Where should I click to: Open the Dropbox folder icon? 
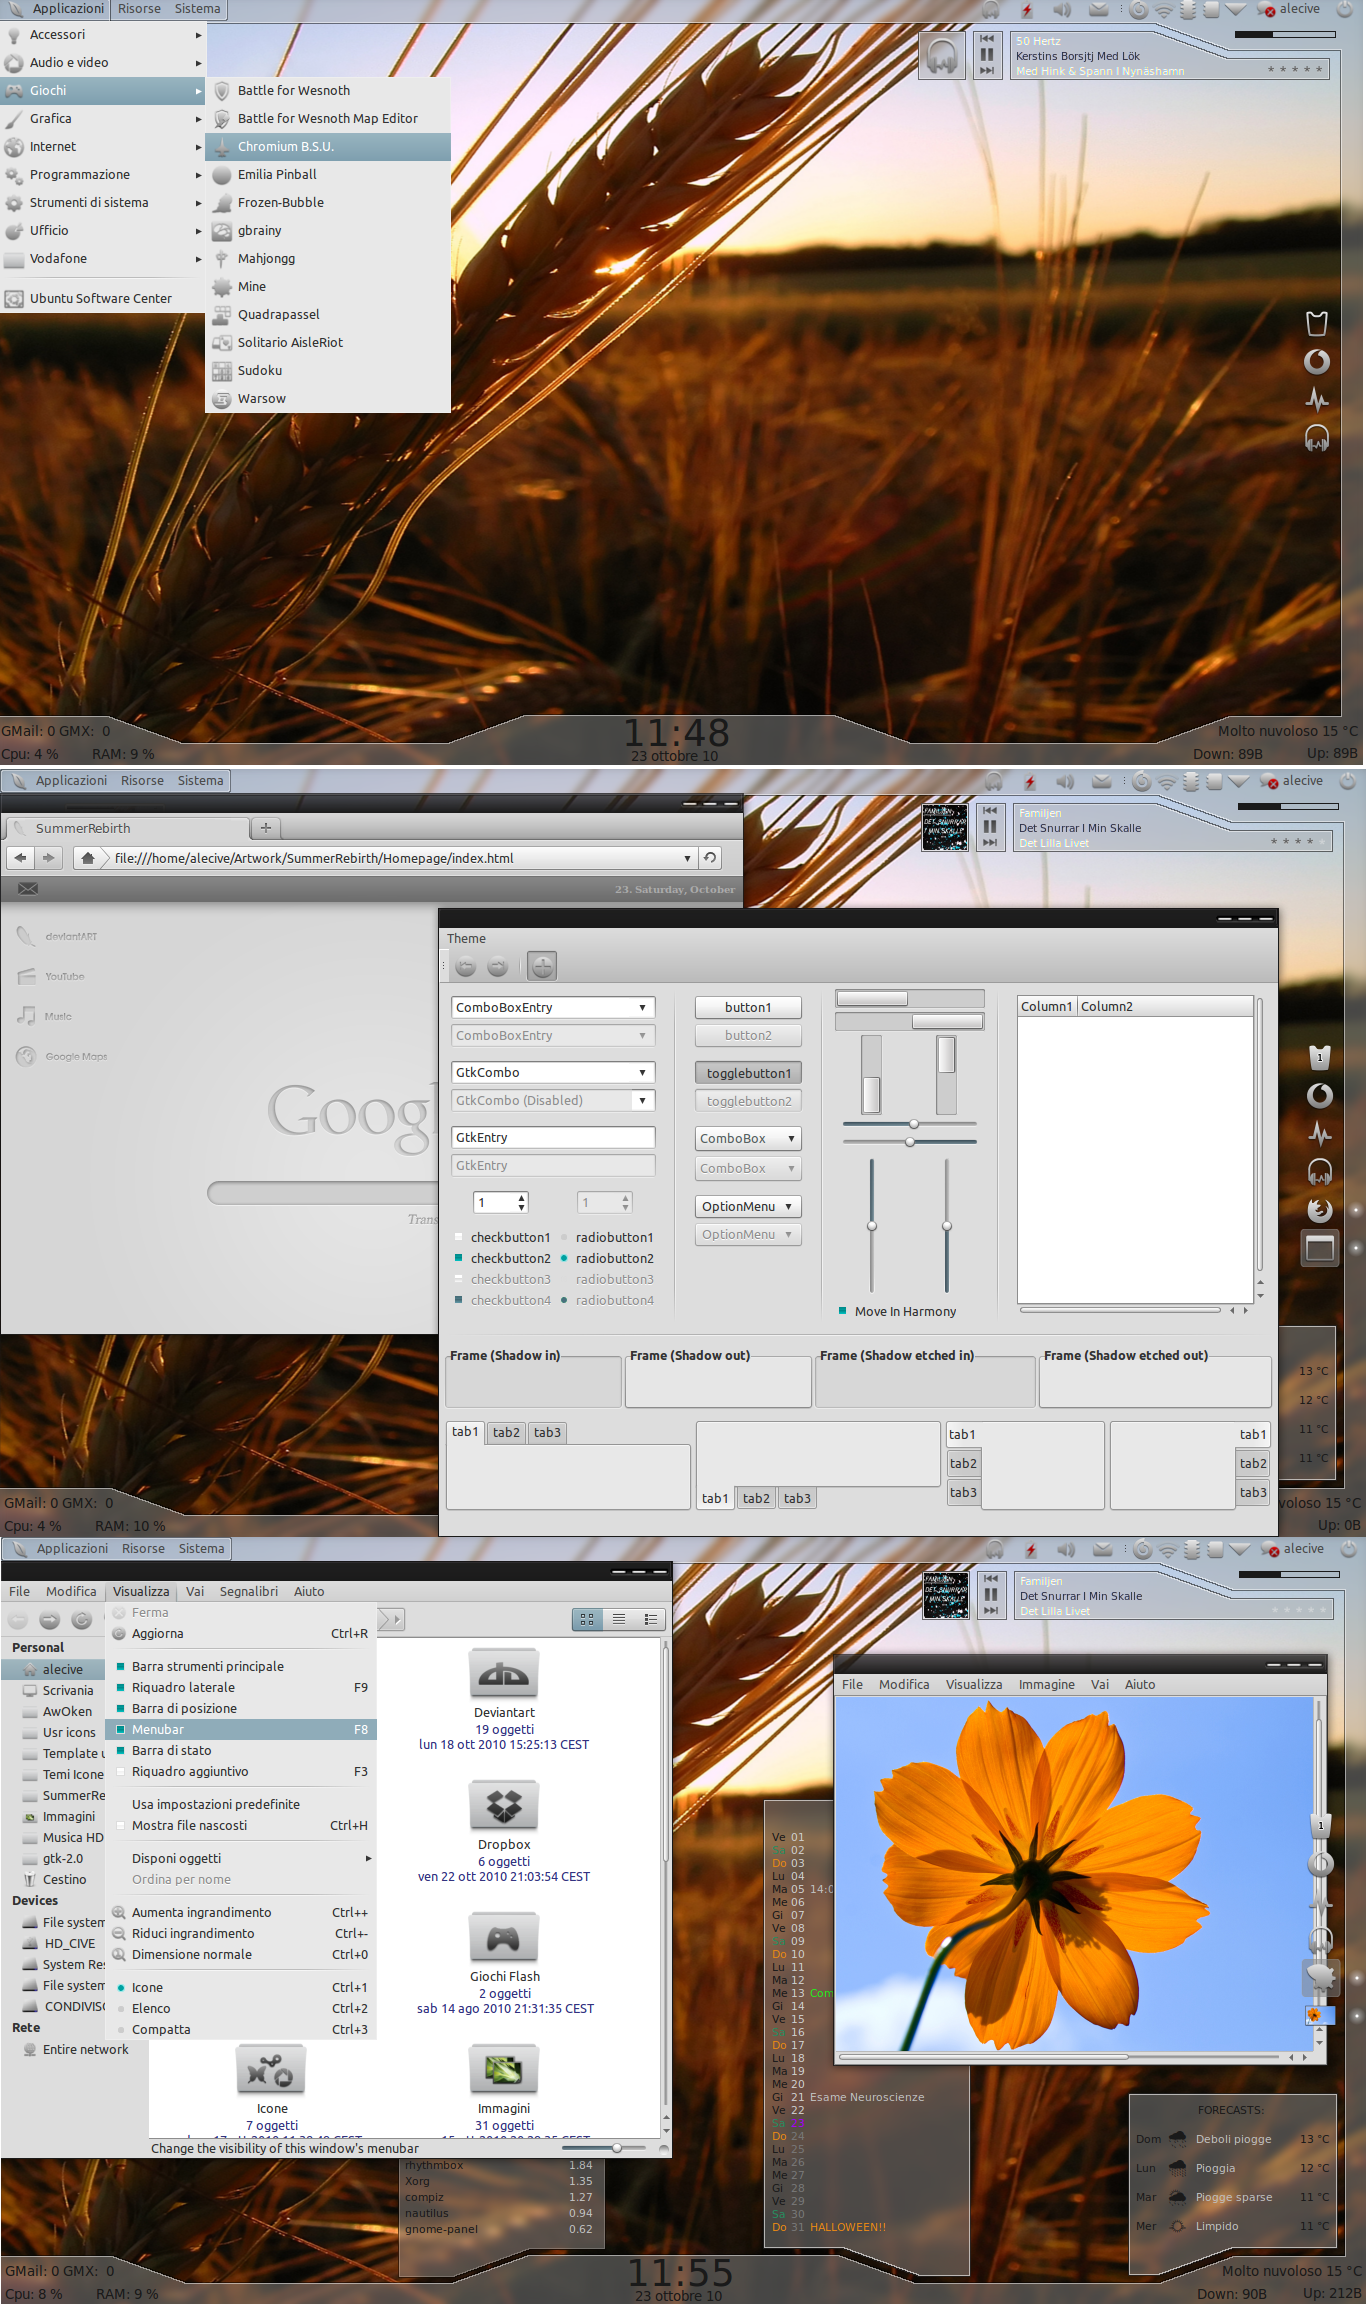click(504, 1807)
